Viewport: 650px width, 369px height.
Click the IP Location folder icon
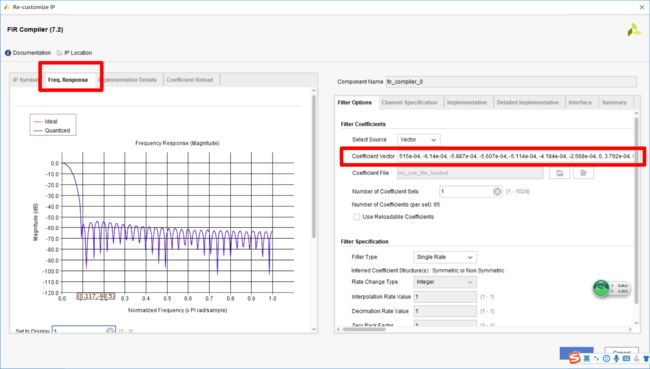click(59, 53)
